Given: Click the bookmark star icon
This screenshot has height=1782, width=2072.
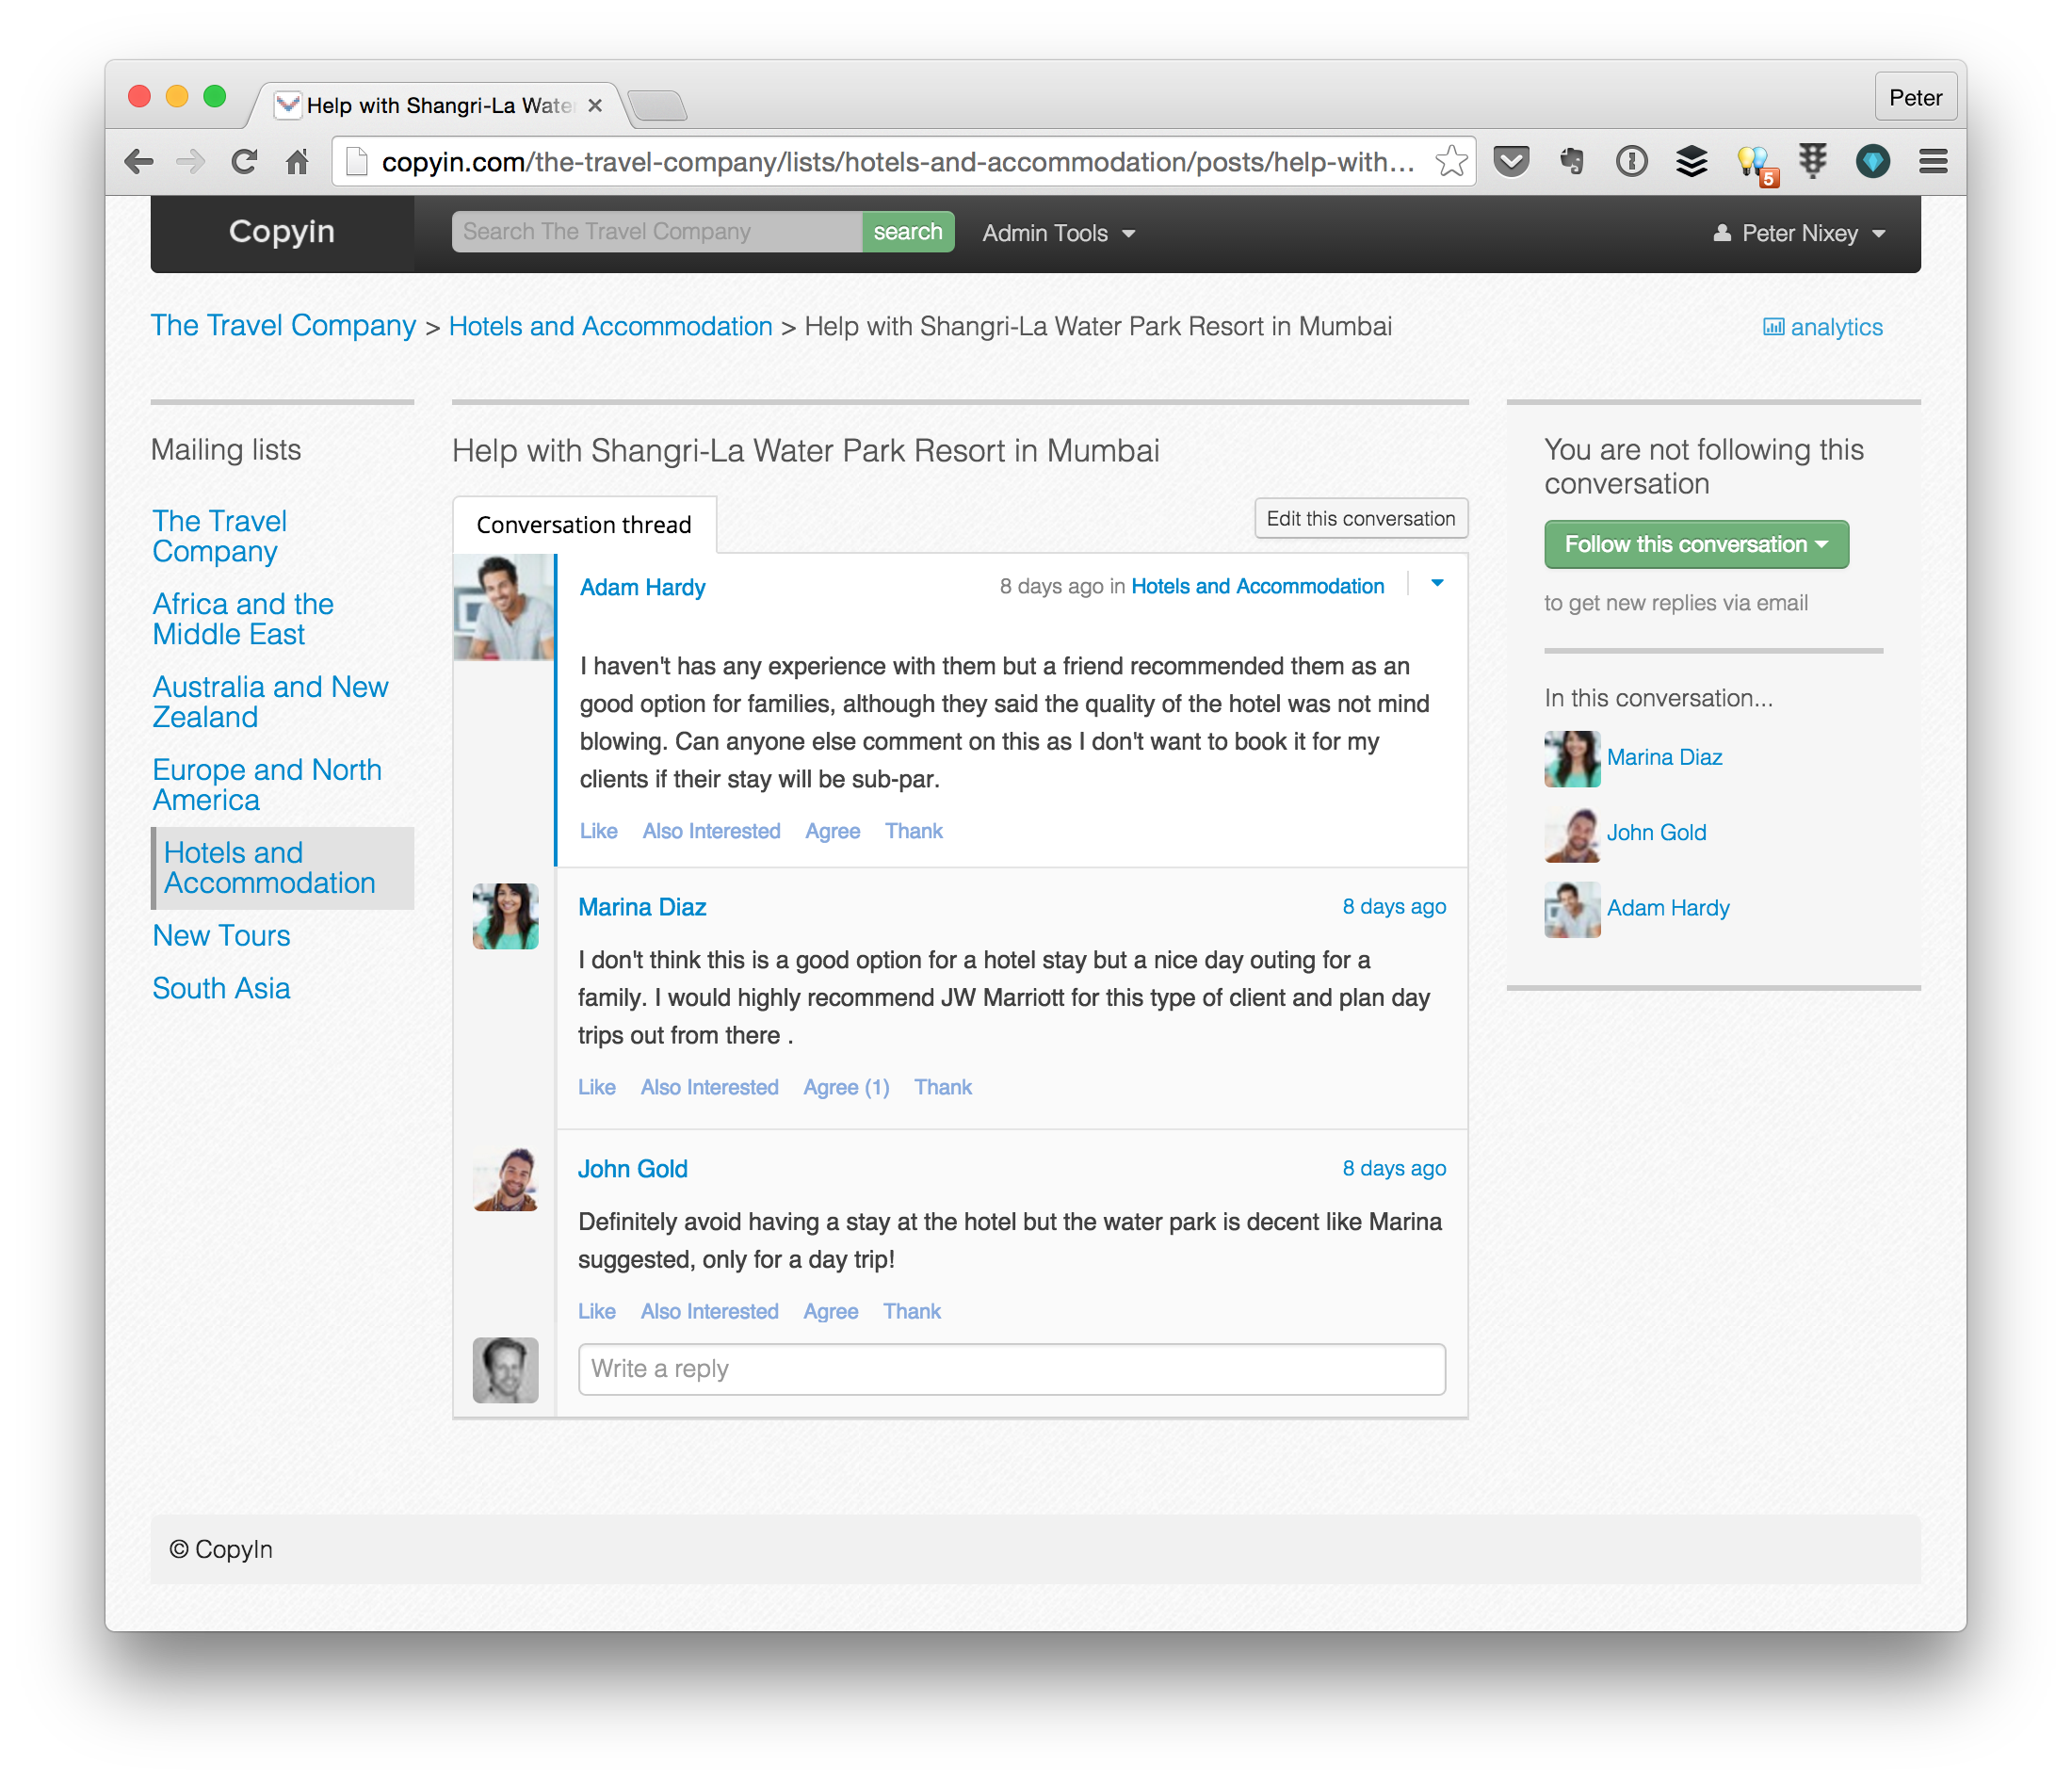Looking at the screenshot, I should (x=1451, y=162).
